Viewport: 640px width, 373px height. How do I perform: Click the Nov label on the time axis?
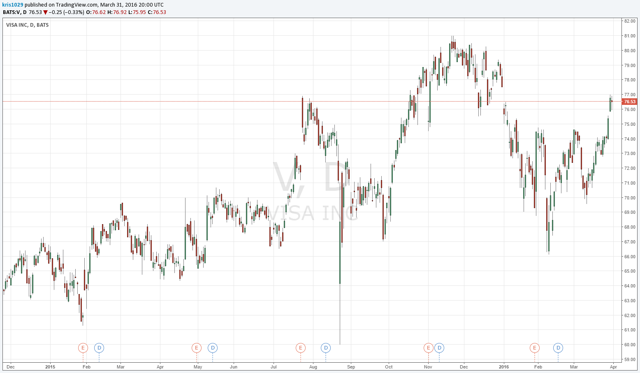click(428, 367)
